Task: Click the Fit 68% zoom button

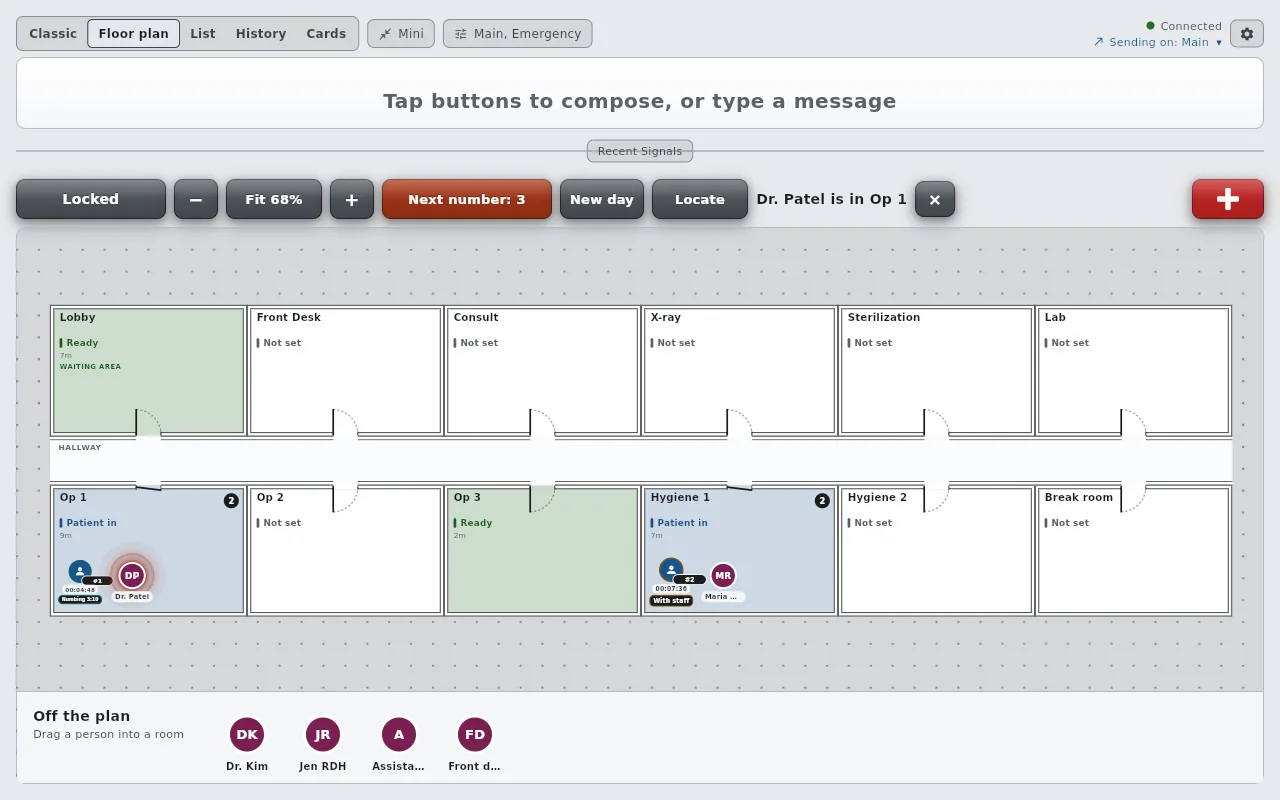Action: [274, 199]
